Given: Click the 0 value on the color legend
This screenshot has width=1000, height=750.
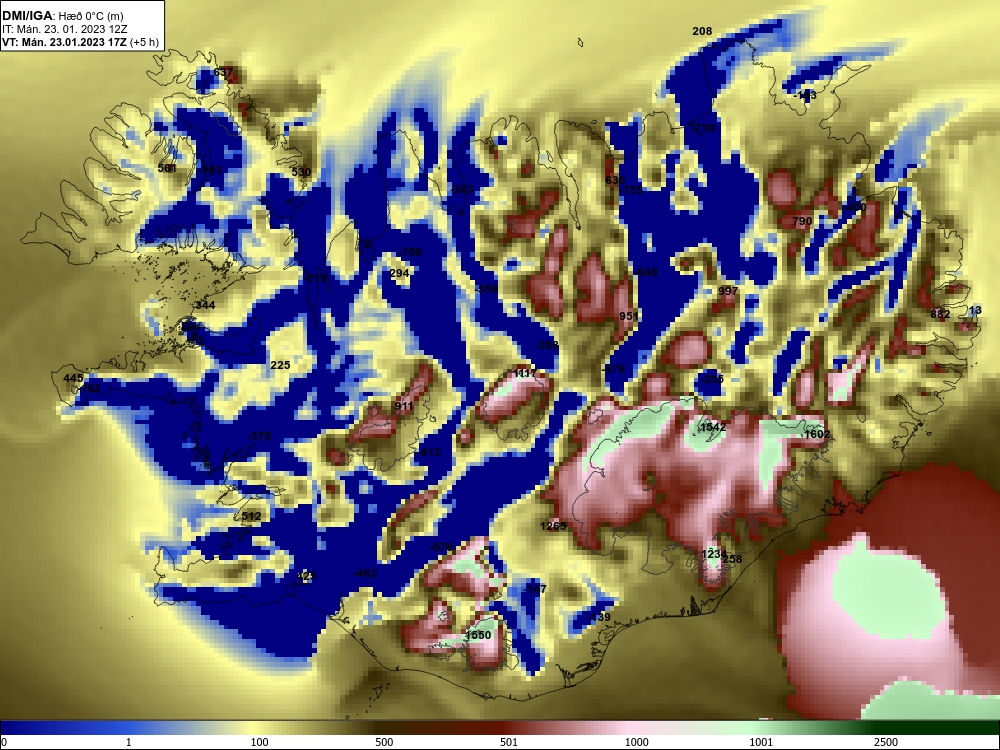Looking at the screenshot, I should click(x=4, y=742).
